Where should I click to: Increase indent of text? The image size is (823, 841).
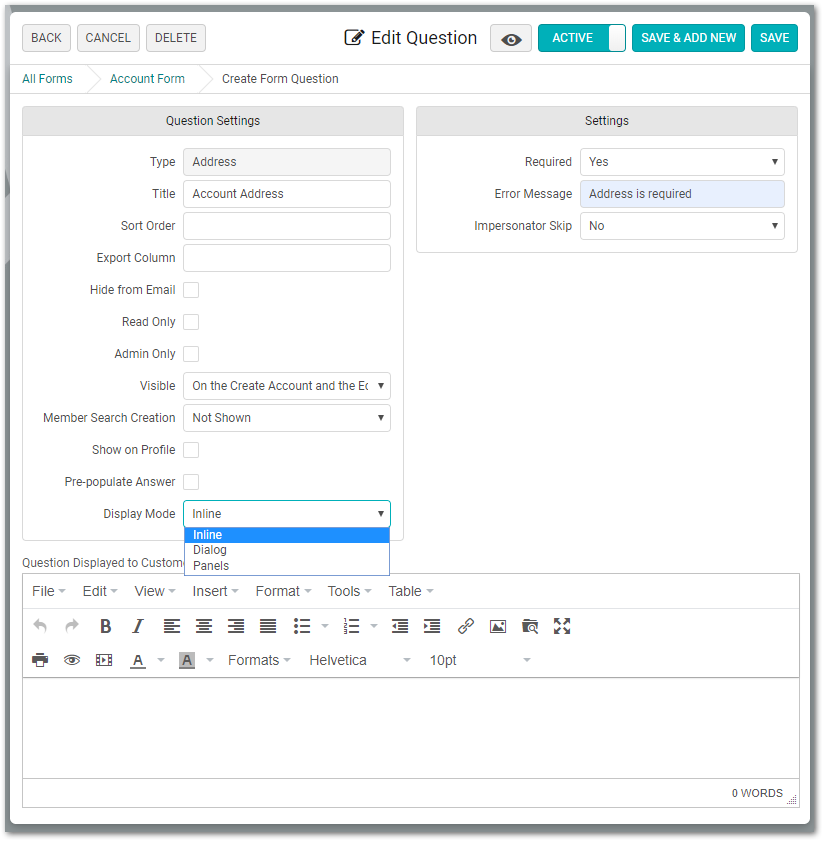tap(432, 626)
